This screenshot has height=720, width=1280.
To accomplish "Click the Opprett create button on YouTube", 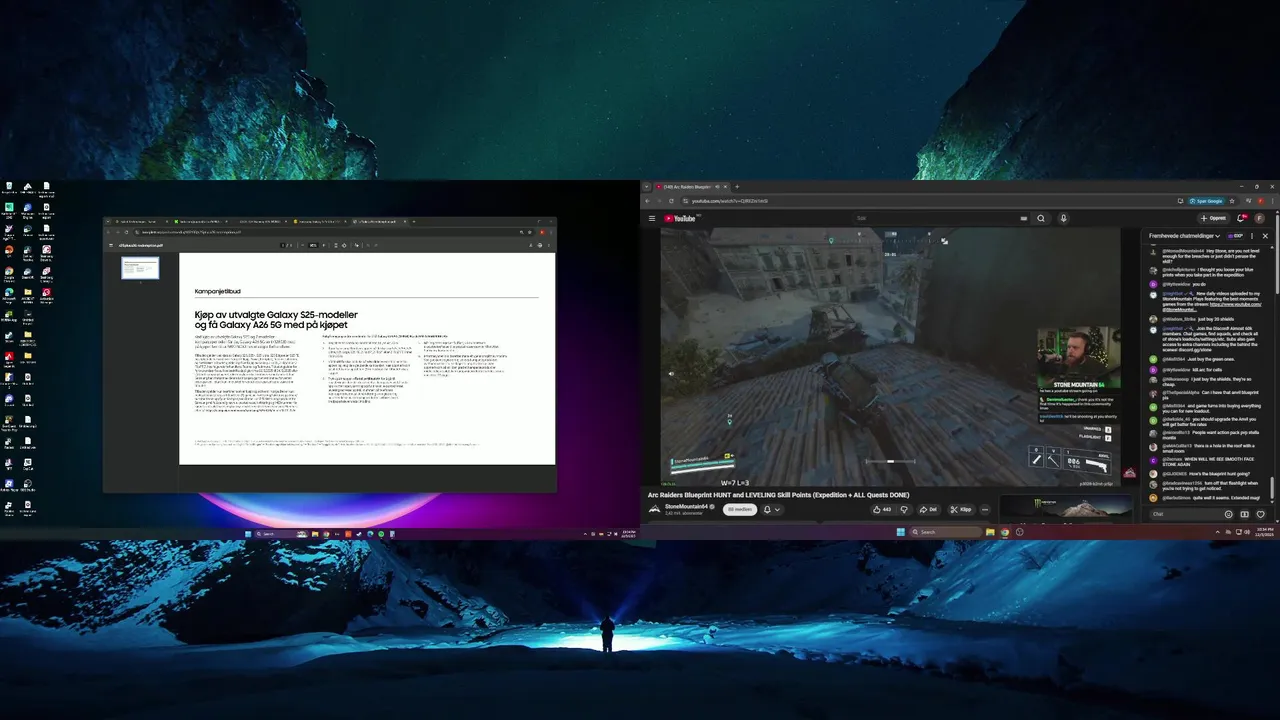I will [x=1214, y=218].
